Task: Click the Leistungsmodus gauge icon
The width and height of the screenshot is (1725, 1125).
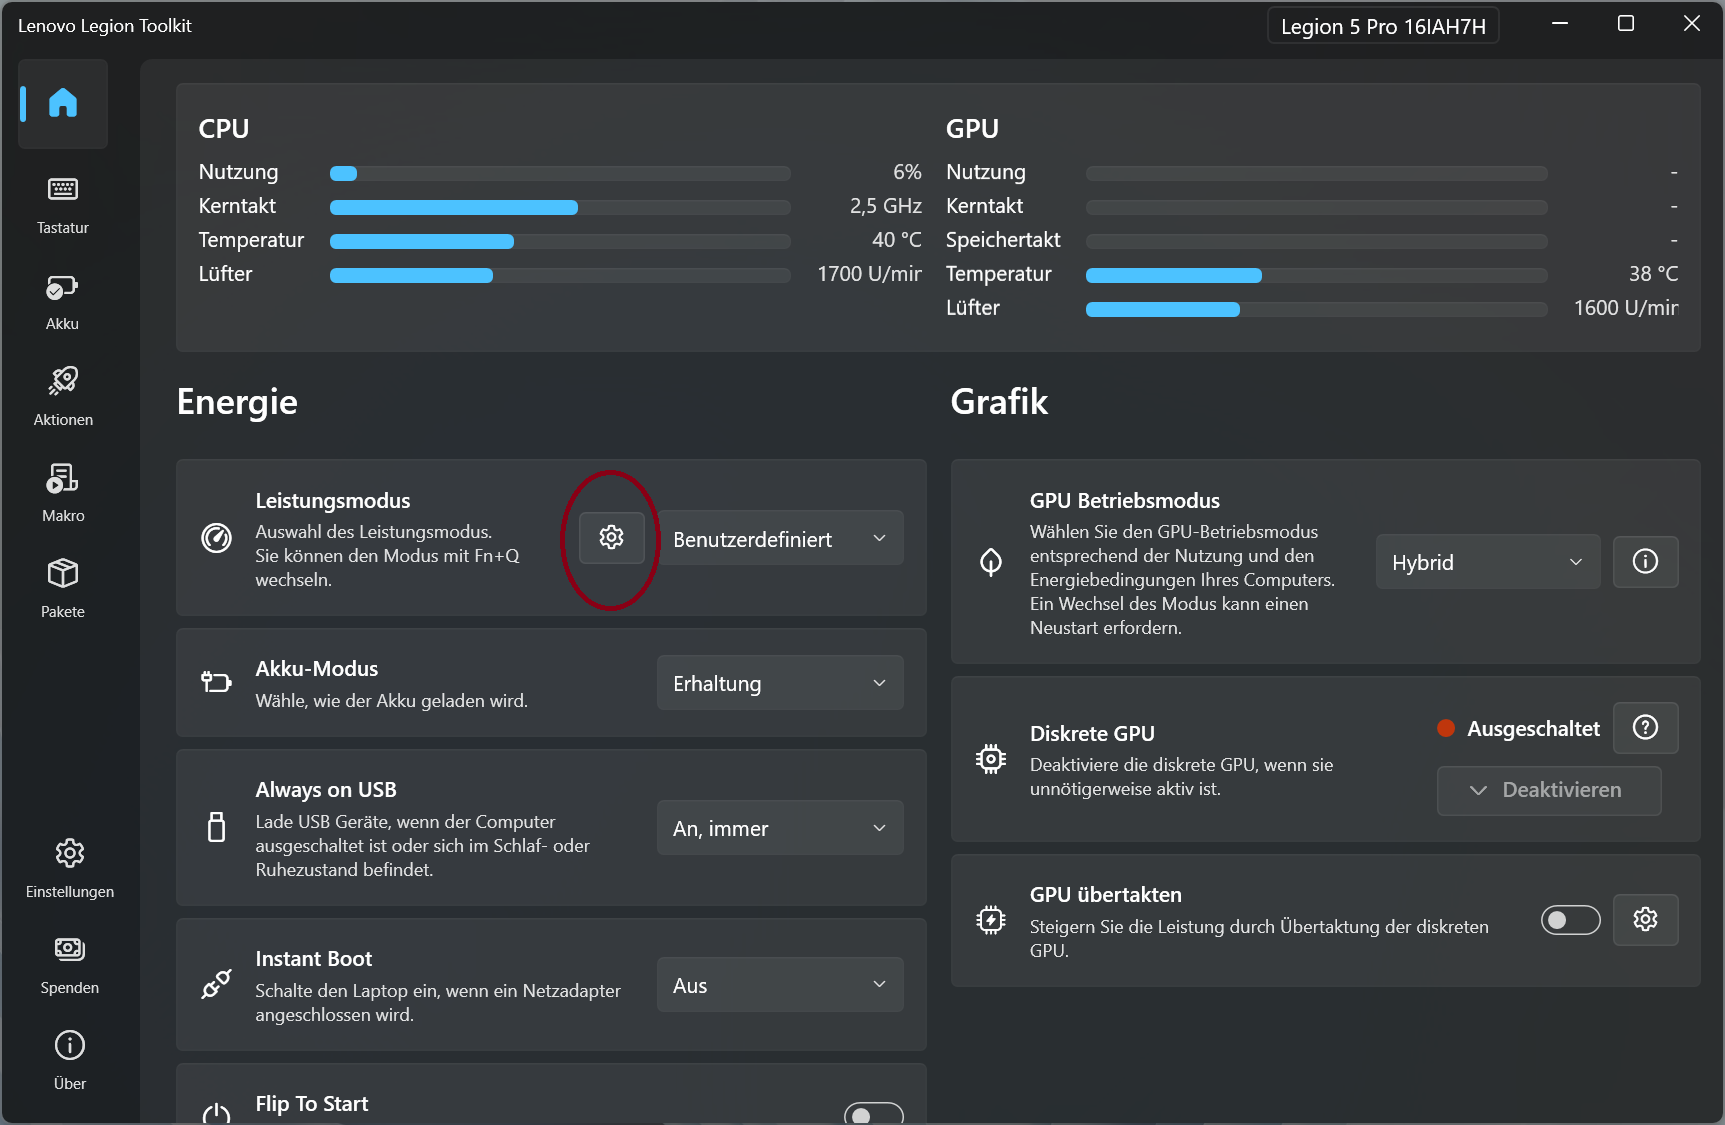Action: click(x=216, y=538)
